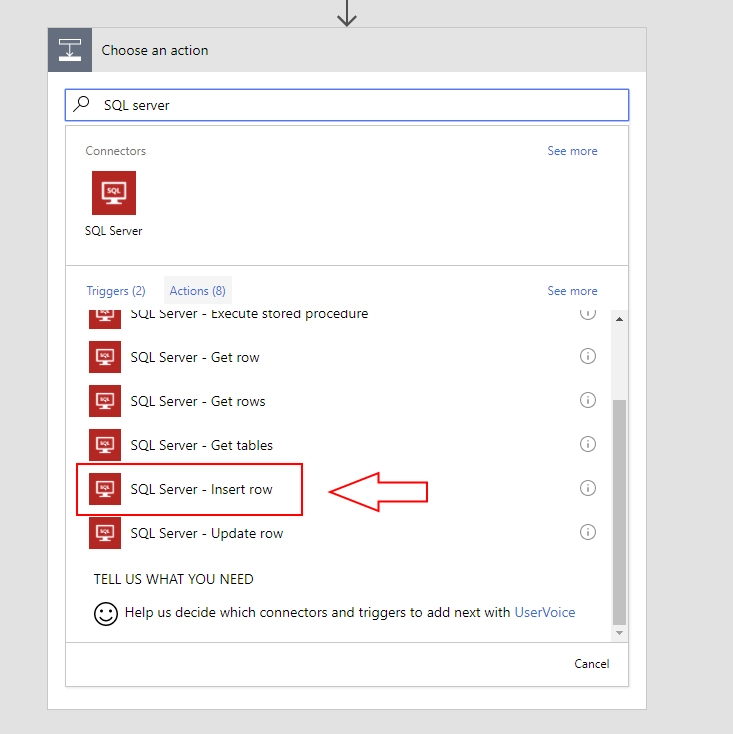Click See more next to Connectors

tap(572, 151)
